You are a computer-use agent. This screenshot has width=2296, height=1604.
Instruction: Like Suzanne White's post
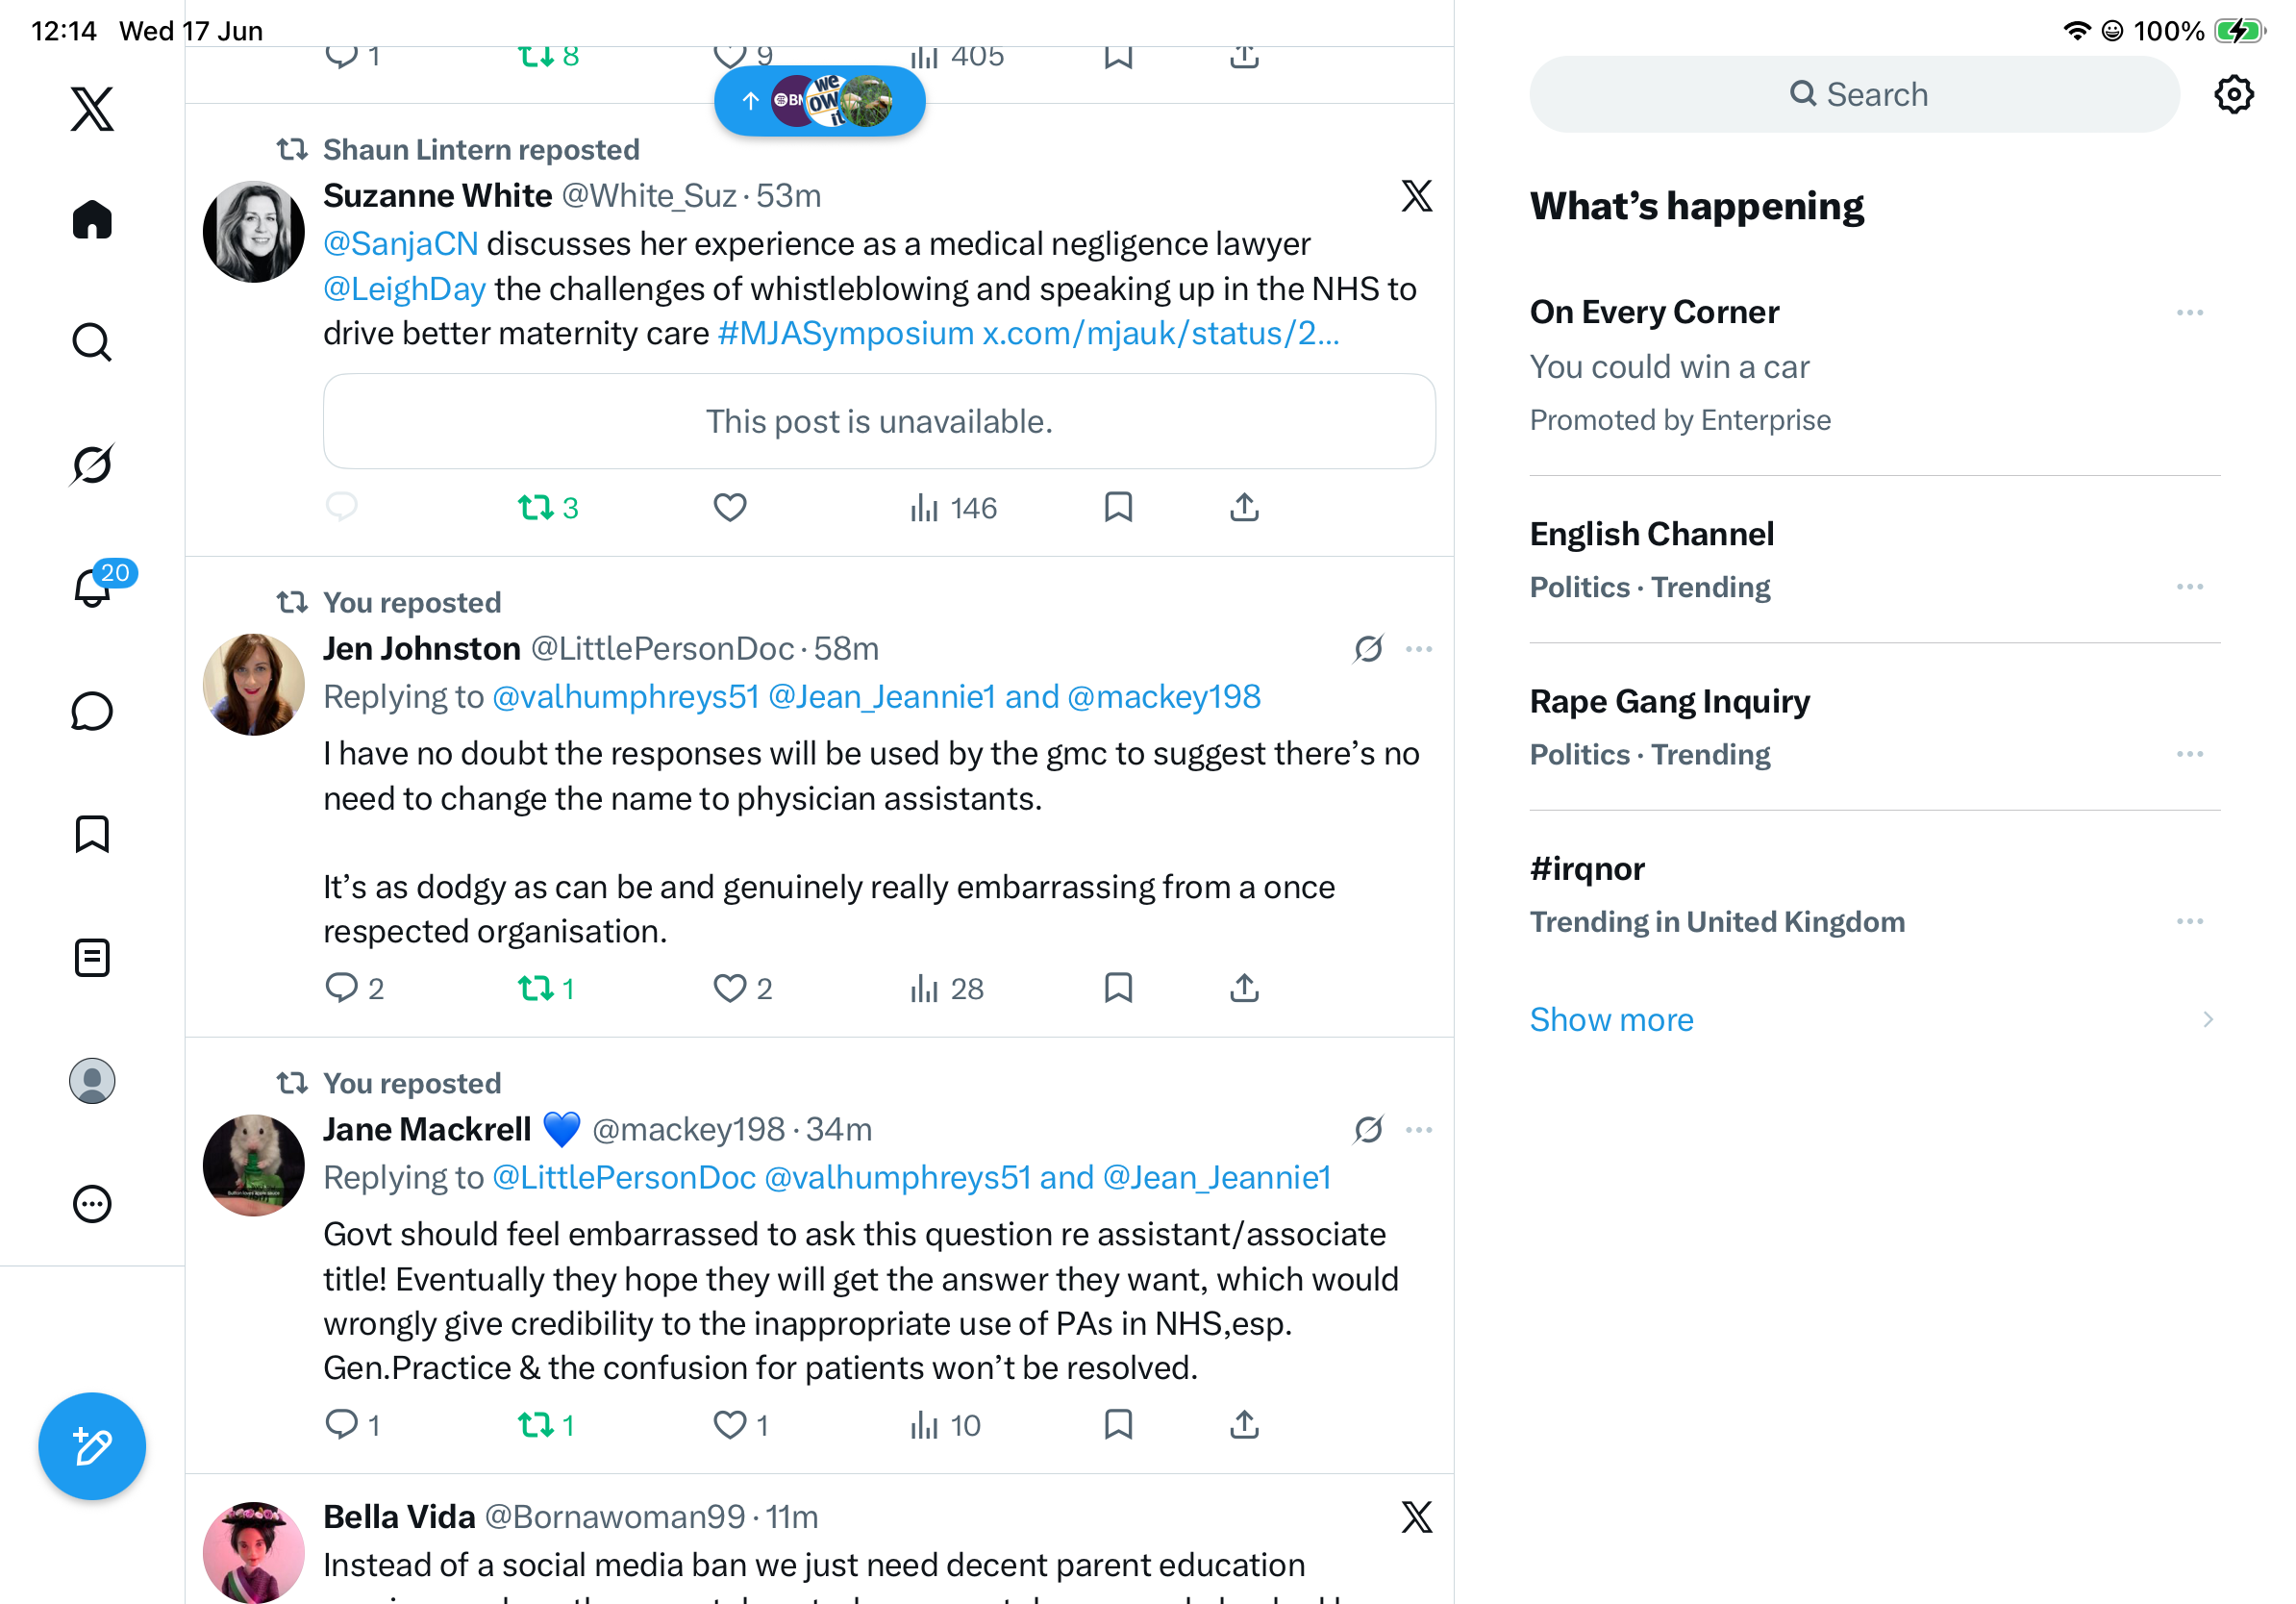click(730, 508)
